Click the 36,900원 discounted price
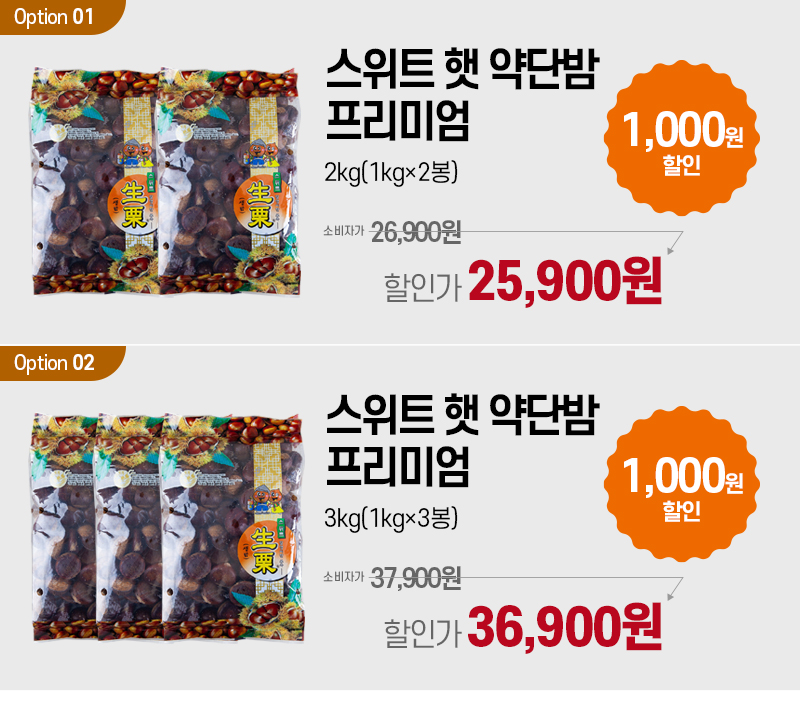Screen dimensions: 800x710 [x=565, y=627]
